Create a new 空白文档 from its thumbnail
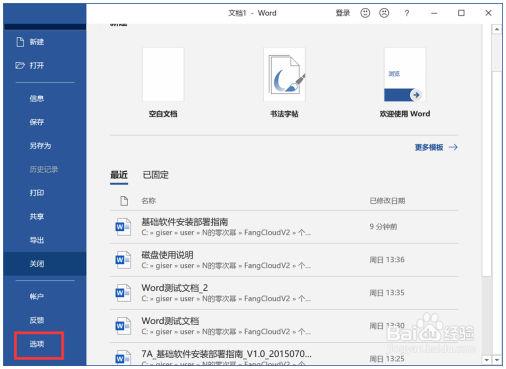The image size is (506, 369). click(x=163, y=74)
